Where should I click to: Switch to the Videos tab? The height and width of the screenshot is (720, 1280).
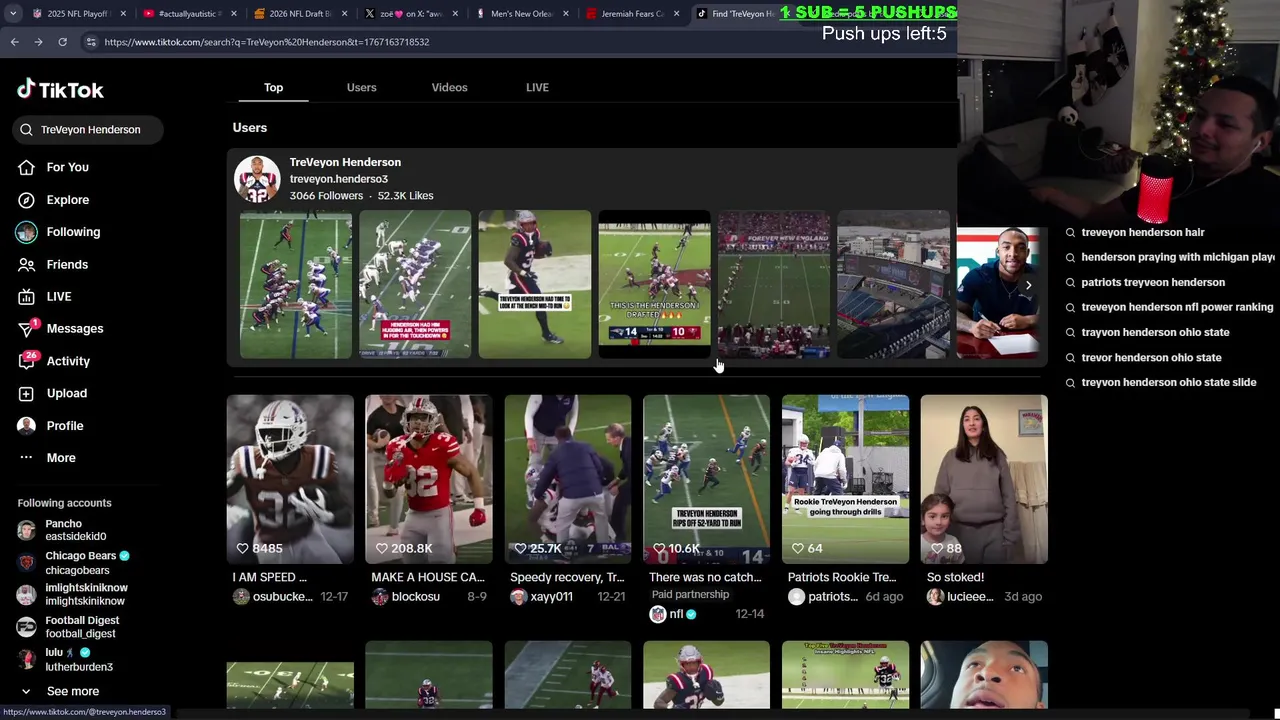449,87
